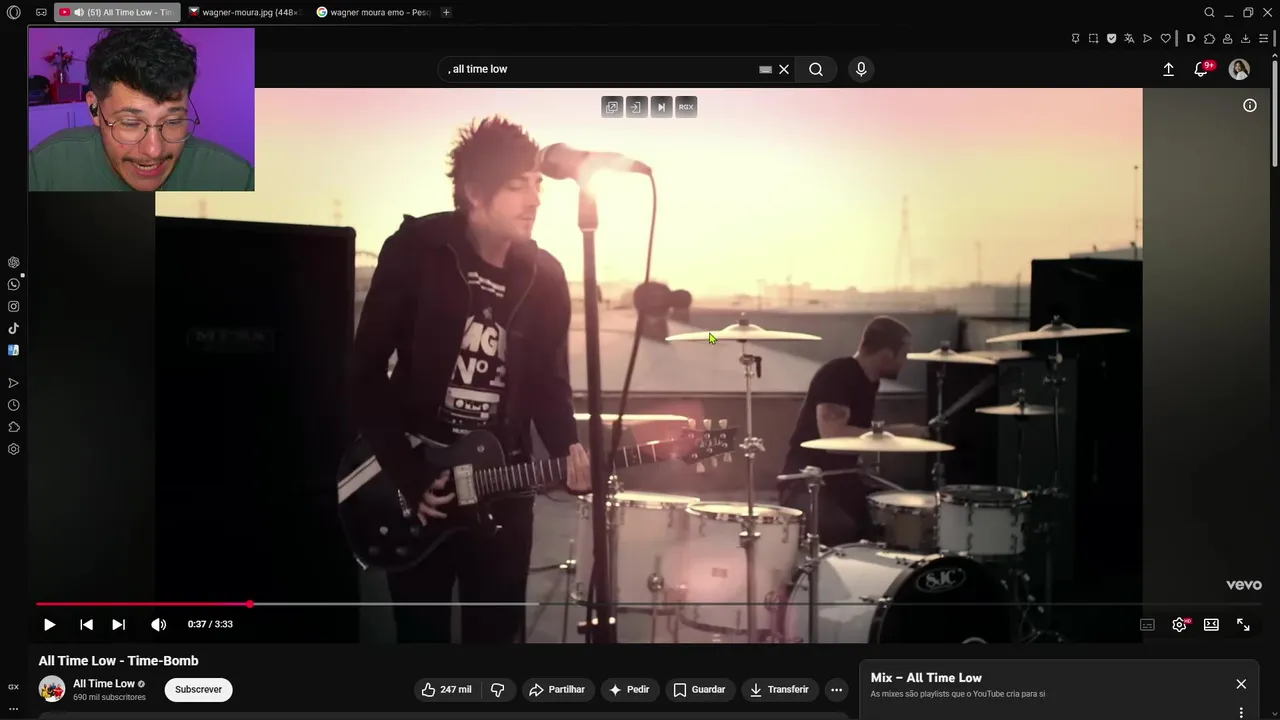Play the video
The width and height of the screenshot is (1280, 720).
49,624
